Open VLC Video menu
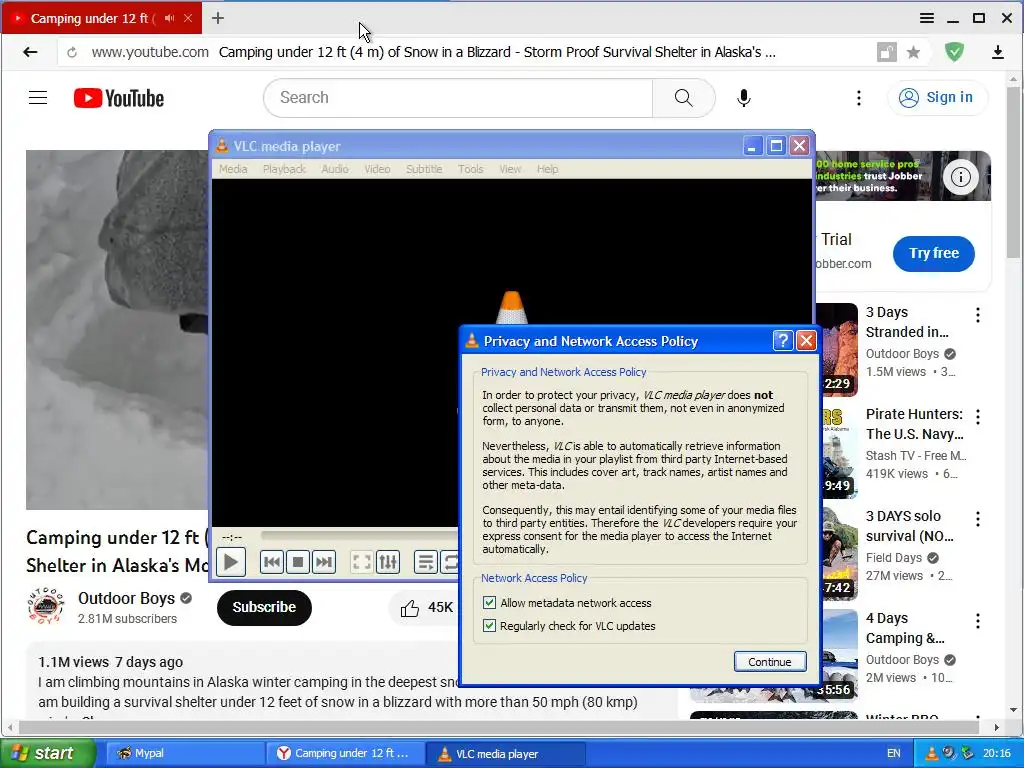The height and width of the screenshot is (768, 1024). tap(377, 169)
